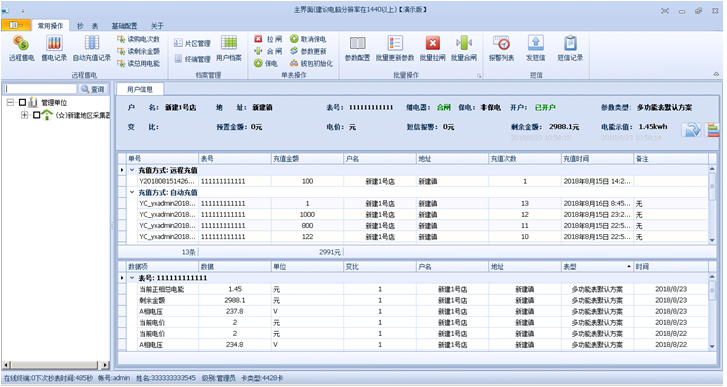Screen dimensions: 727x387
Task: Open the 批量操作 group dialog launcher
Action: [479, 76]
